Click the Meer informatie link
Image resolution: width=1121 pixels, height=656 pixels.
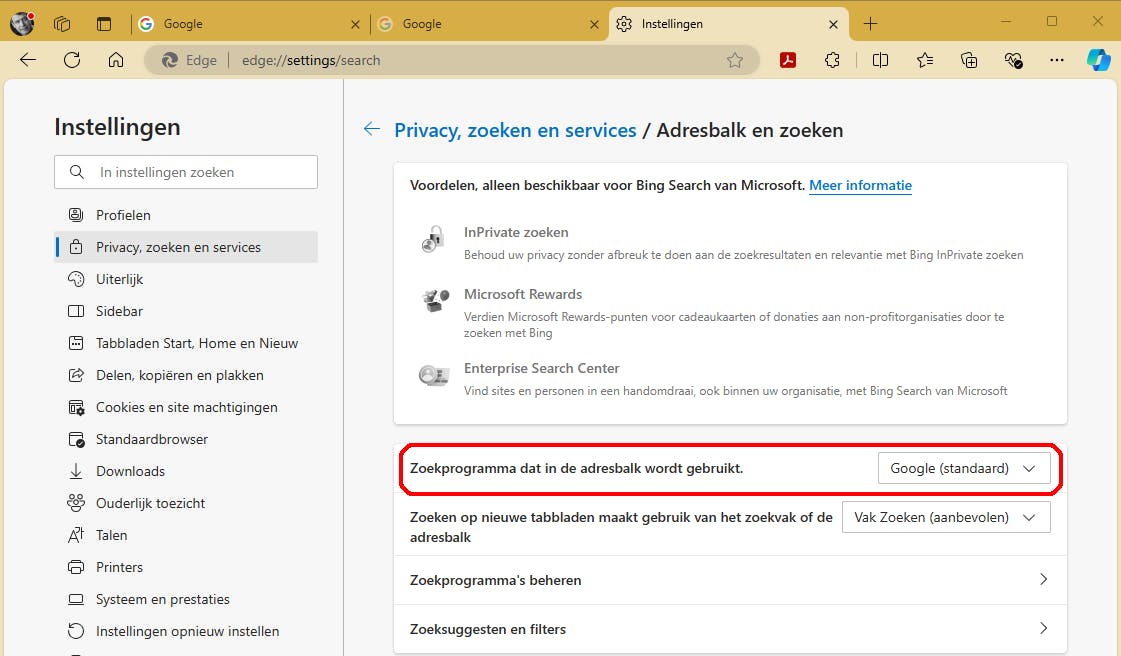(x=860, y=185)
